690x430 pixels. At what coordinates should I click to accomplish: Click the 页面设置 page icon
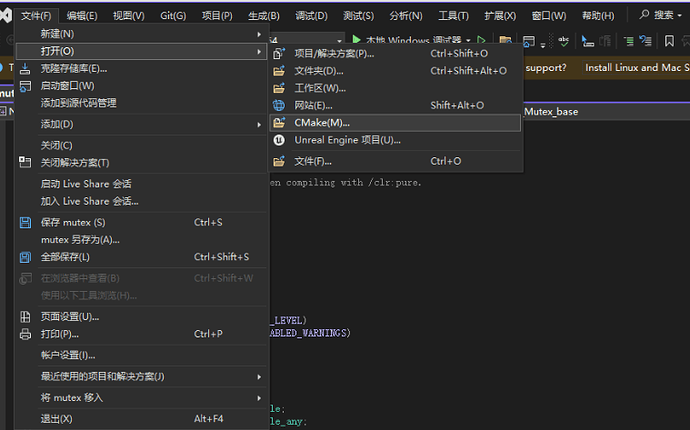(25, 316)
